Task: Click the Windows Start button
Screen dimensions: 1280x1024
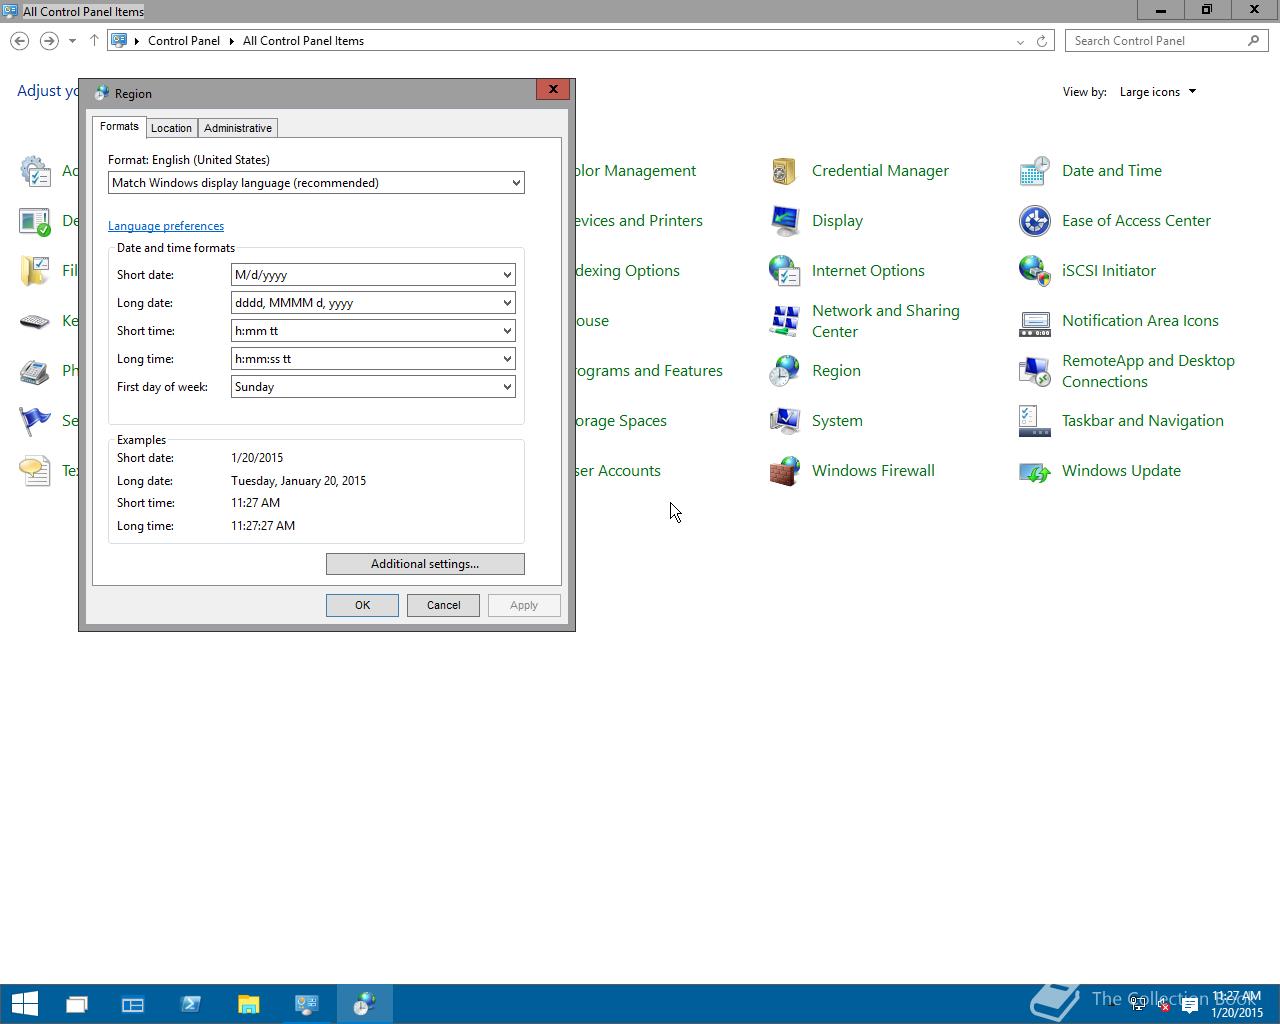Action: tap(24, 1004)
